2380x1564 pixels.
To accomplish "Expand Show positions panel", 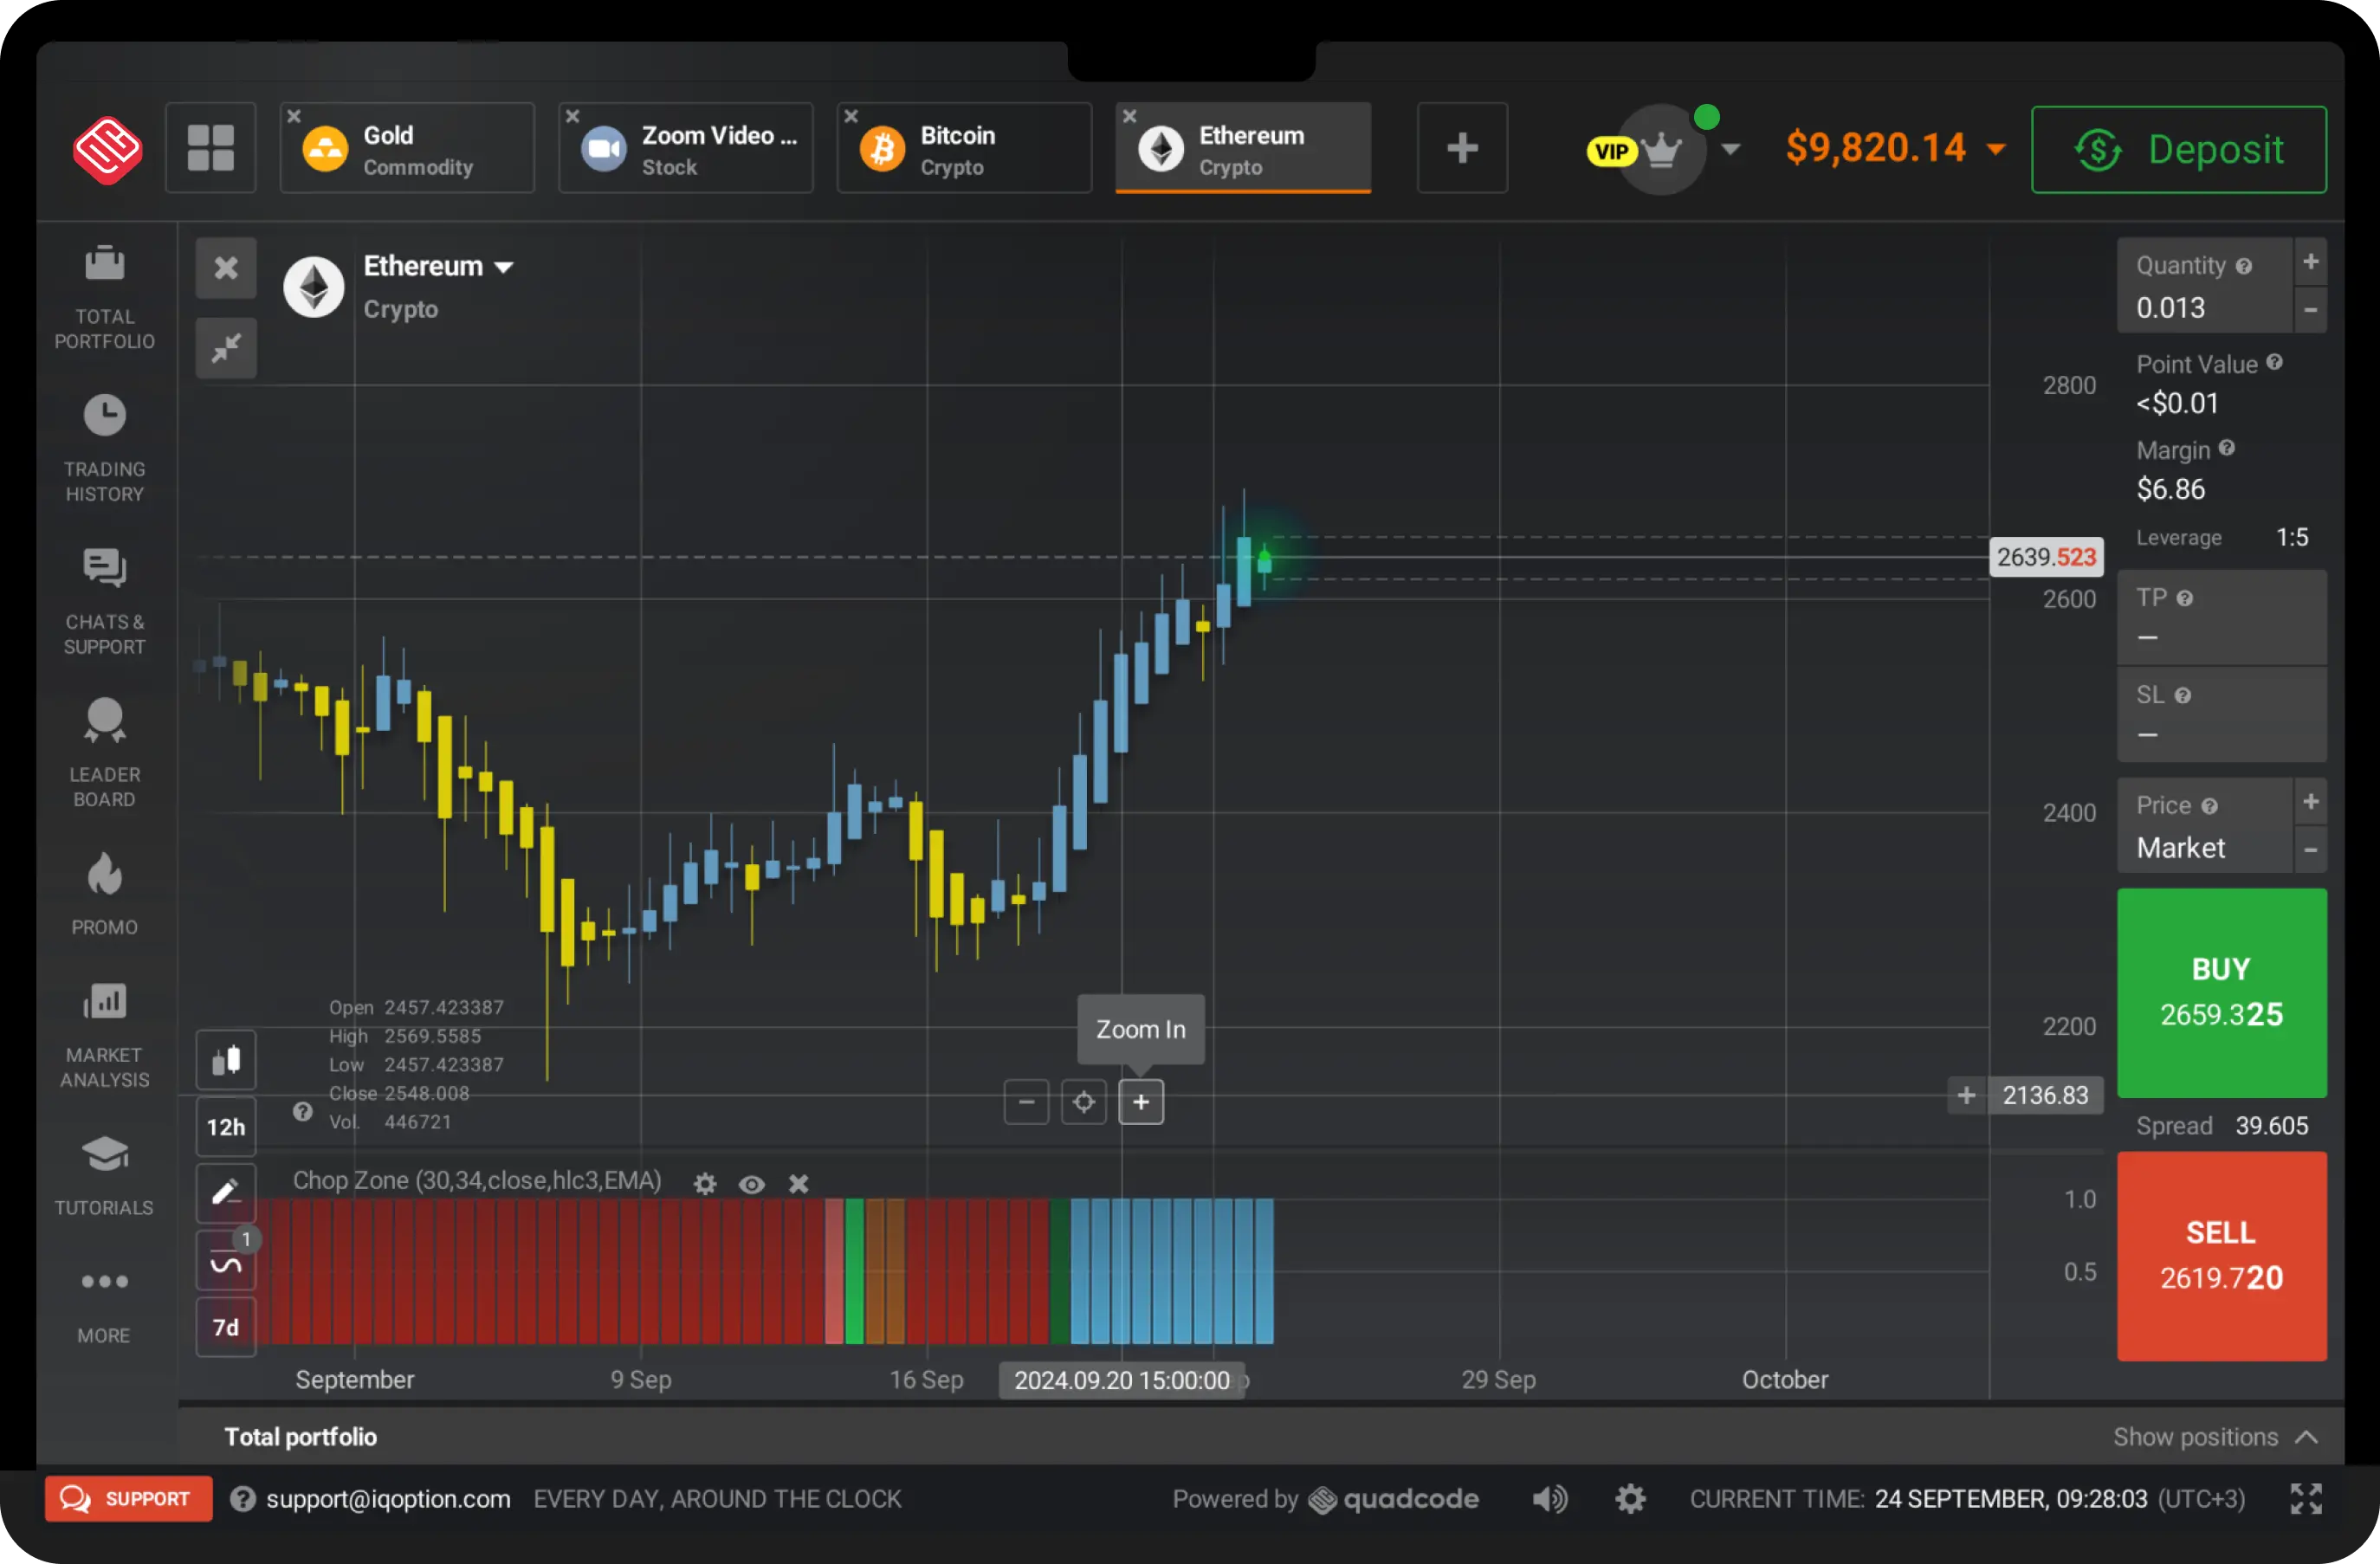I will [x=2216, y=1436].
